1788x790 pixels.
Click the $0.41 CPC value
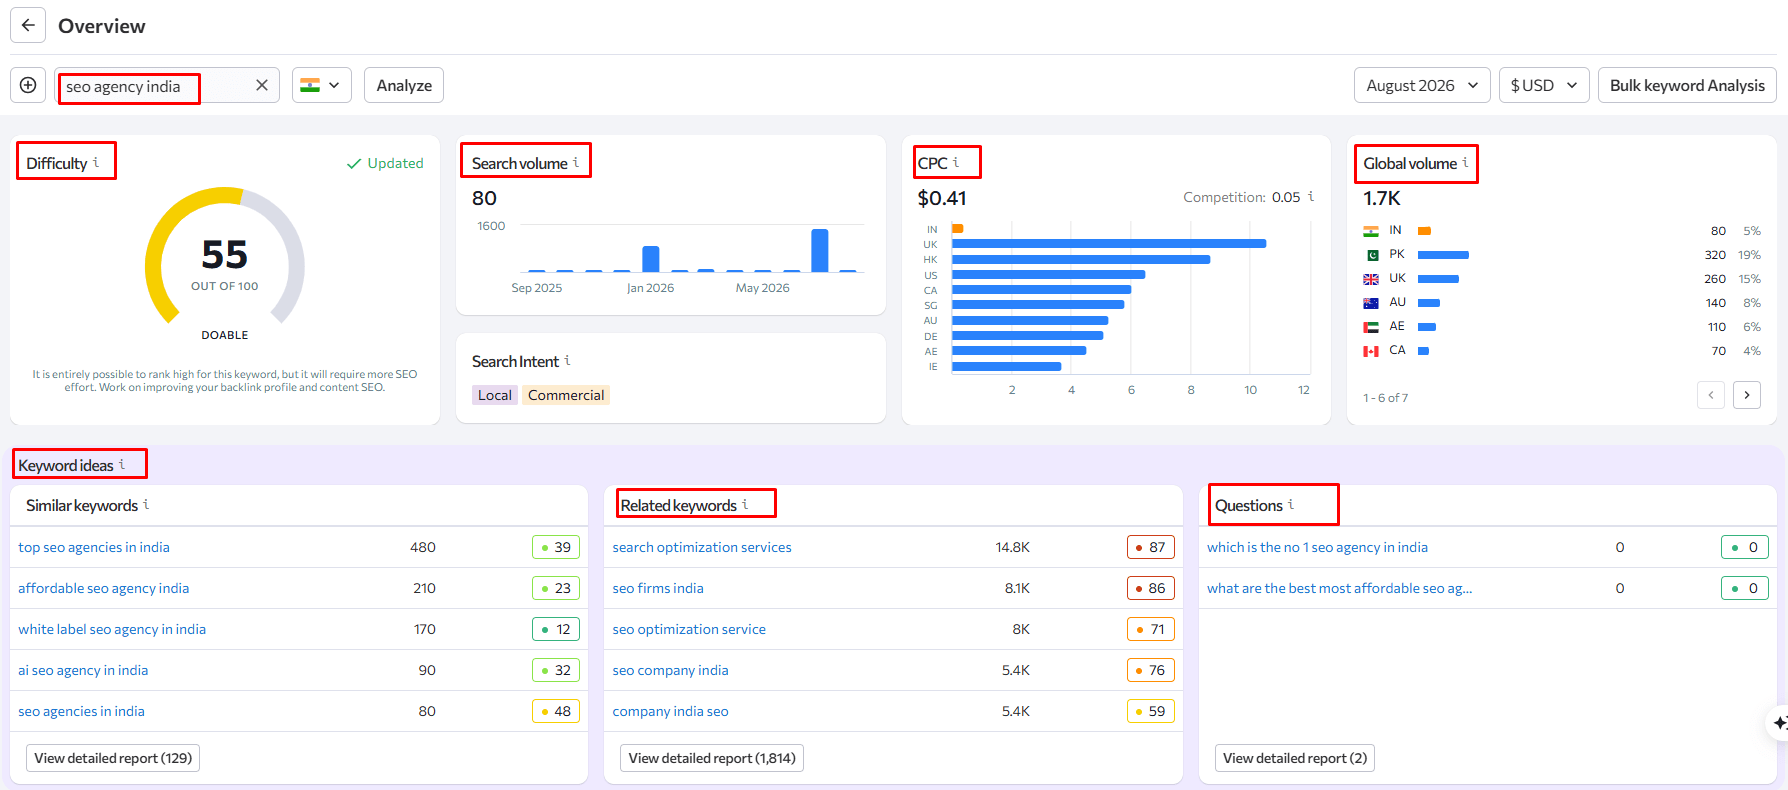click(942, 198)
